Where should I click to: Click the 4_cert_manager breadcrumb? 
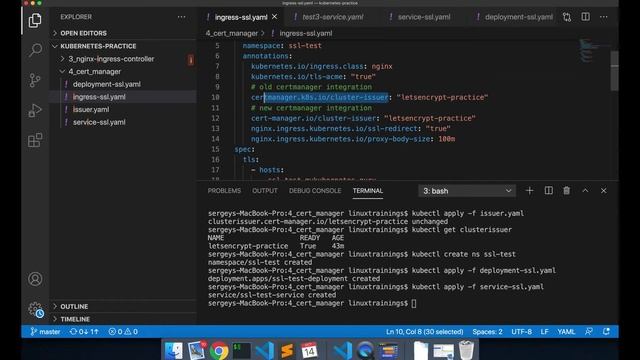pos(231,33)
